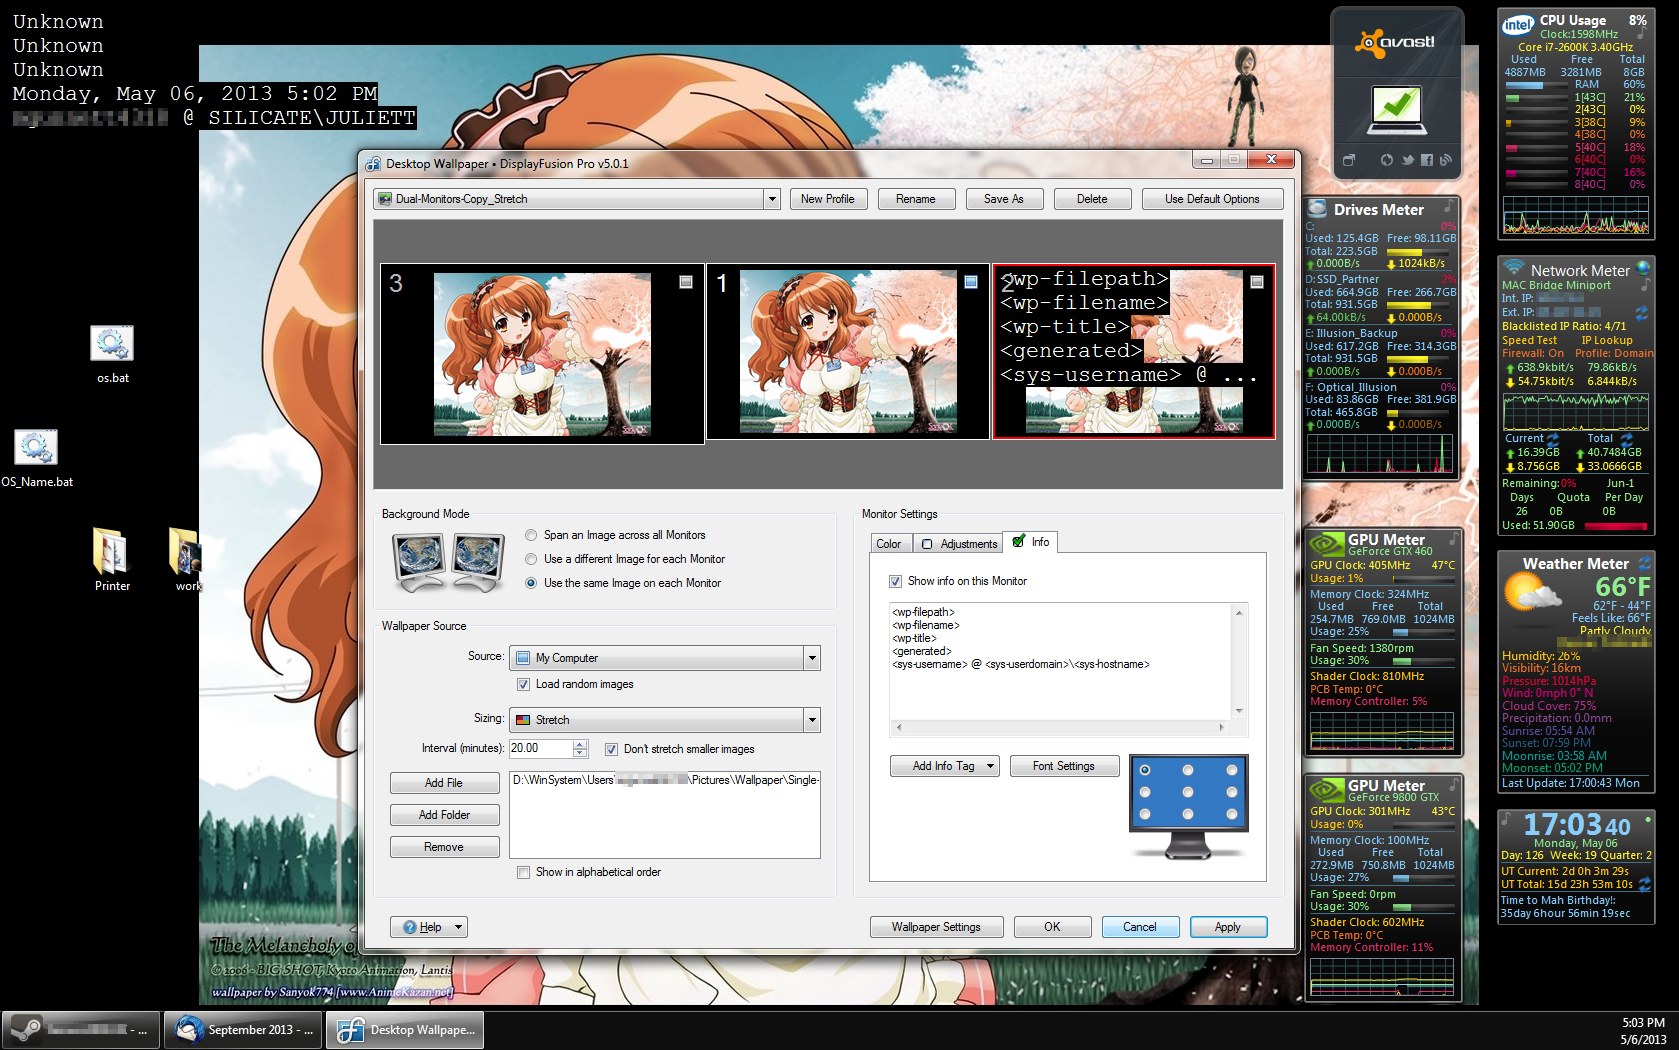The image size is (1679, 1050).
Task: Uncheck Show info on this Monitor
Action: [895, 581]
